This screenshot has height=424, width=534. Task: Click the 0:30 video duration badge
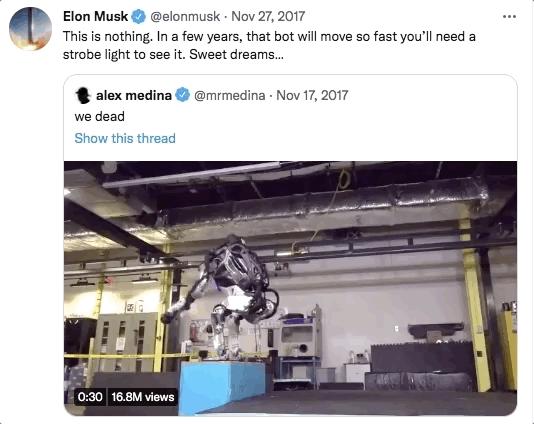click(90, 397)
